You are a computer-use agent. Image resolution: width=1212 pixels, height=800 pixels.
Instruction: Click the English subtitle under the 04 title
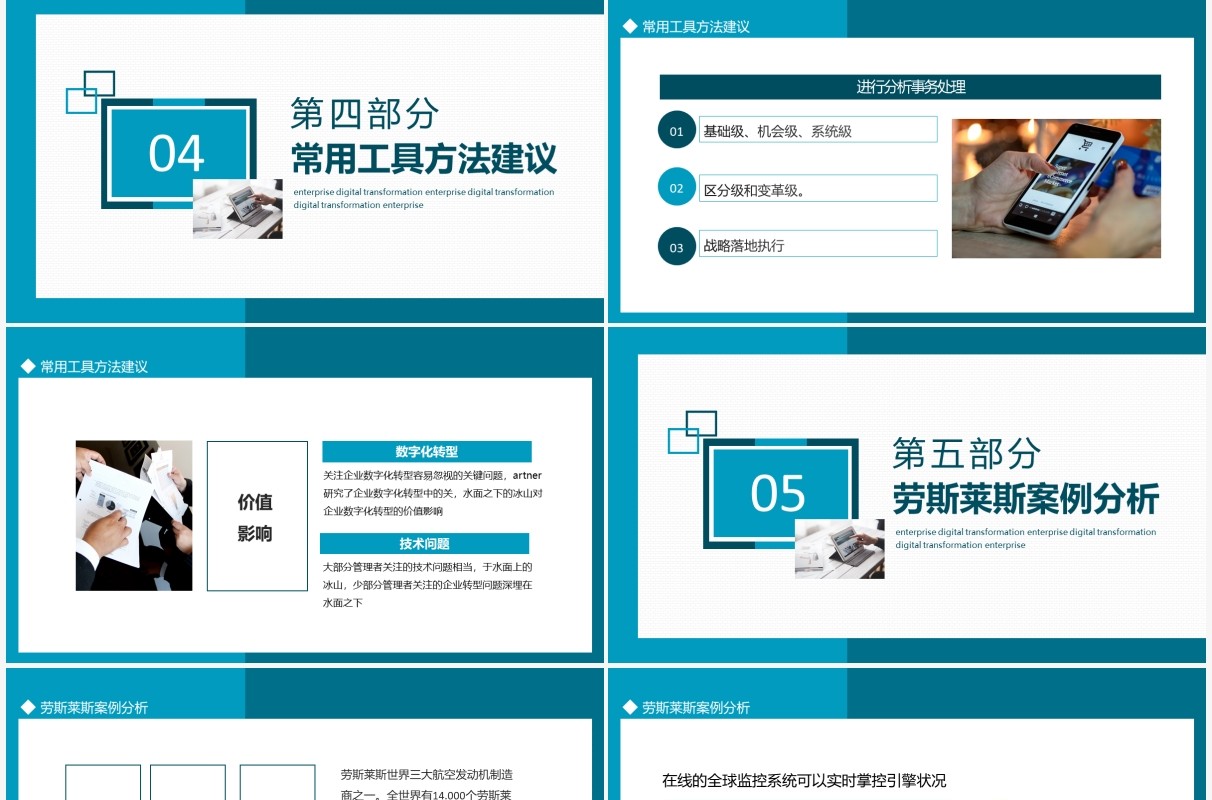coord(423,198)
